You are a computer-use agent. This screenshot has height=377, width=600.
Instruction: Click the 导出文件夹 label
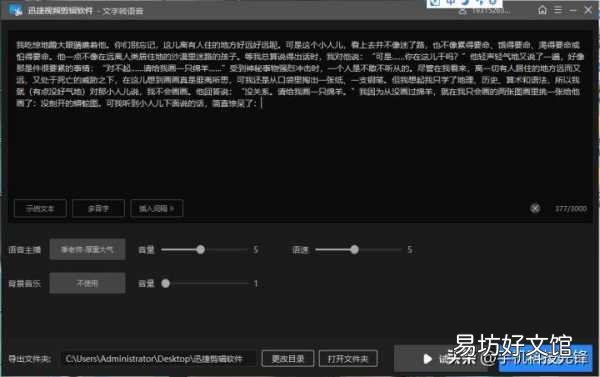coord(30,359)
